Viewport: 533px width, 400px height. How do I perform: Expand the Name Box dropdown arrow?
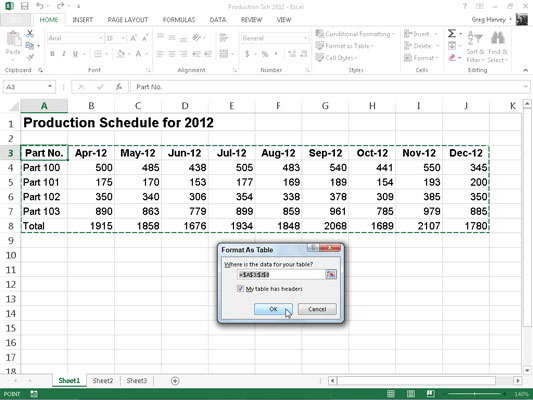point(50,86)
